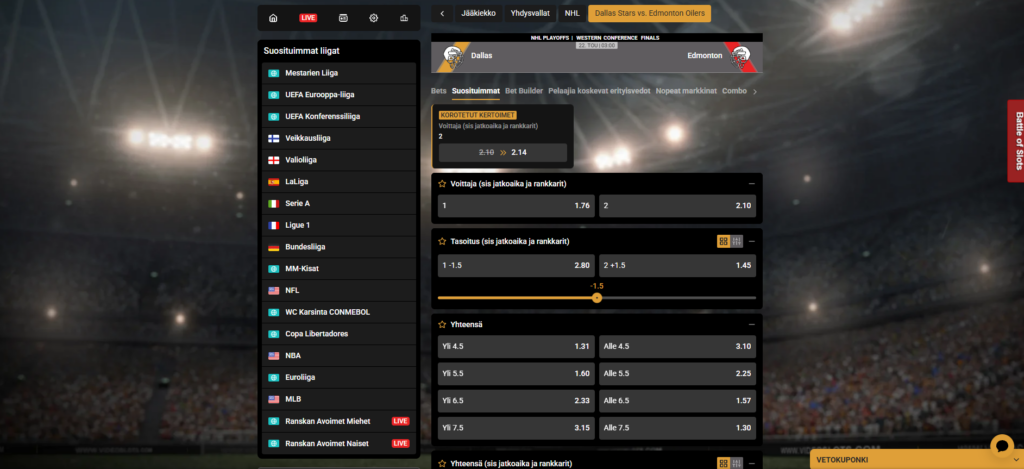This screenshot has width=1024, height=469.
Task: Open Veikkausliiga league
Action: point(339,138)
